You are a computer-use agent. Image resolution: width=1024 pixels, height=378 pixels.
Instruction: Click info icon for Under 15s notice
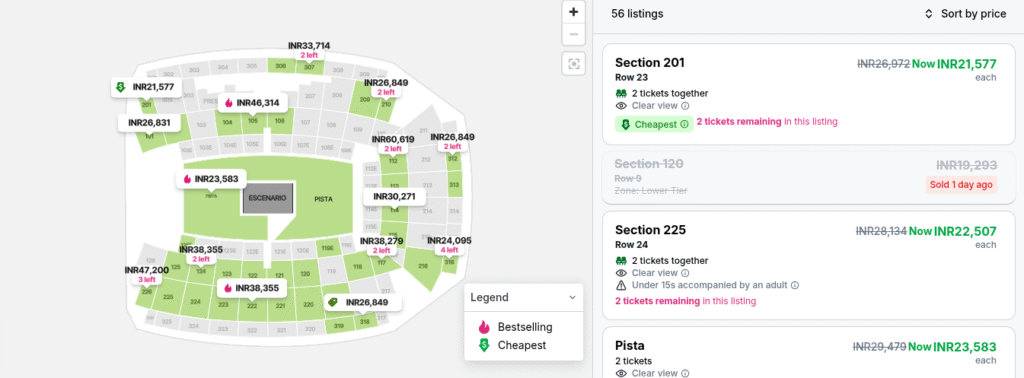[x=795, y=285]
